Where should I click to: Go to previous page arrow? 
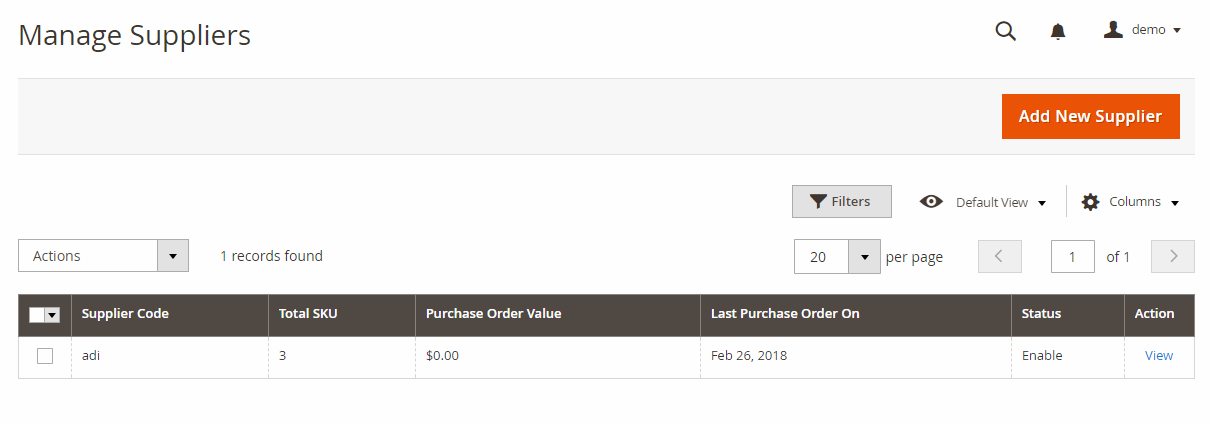pos(1000,256)
